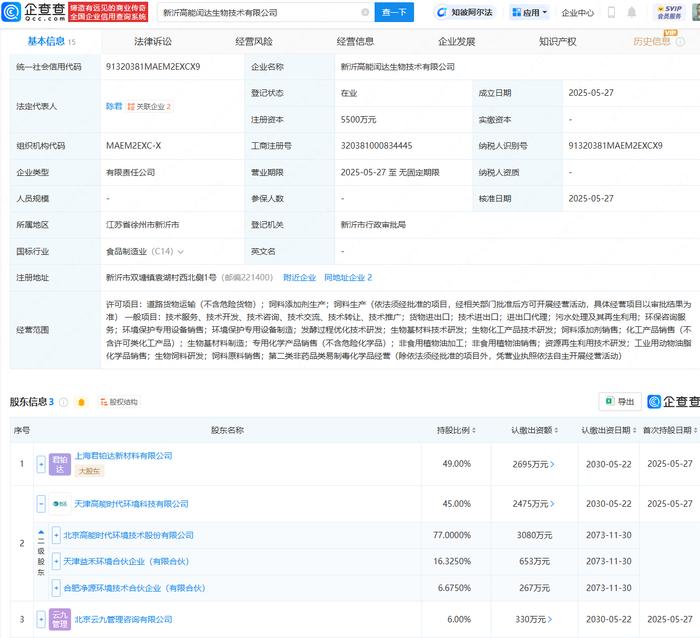Switch to 经营风险 tab
Image resolution: width=700 pixels, height=638 pixels.
click(254, 42)
